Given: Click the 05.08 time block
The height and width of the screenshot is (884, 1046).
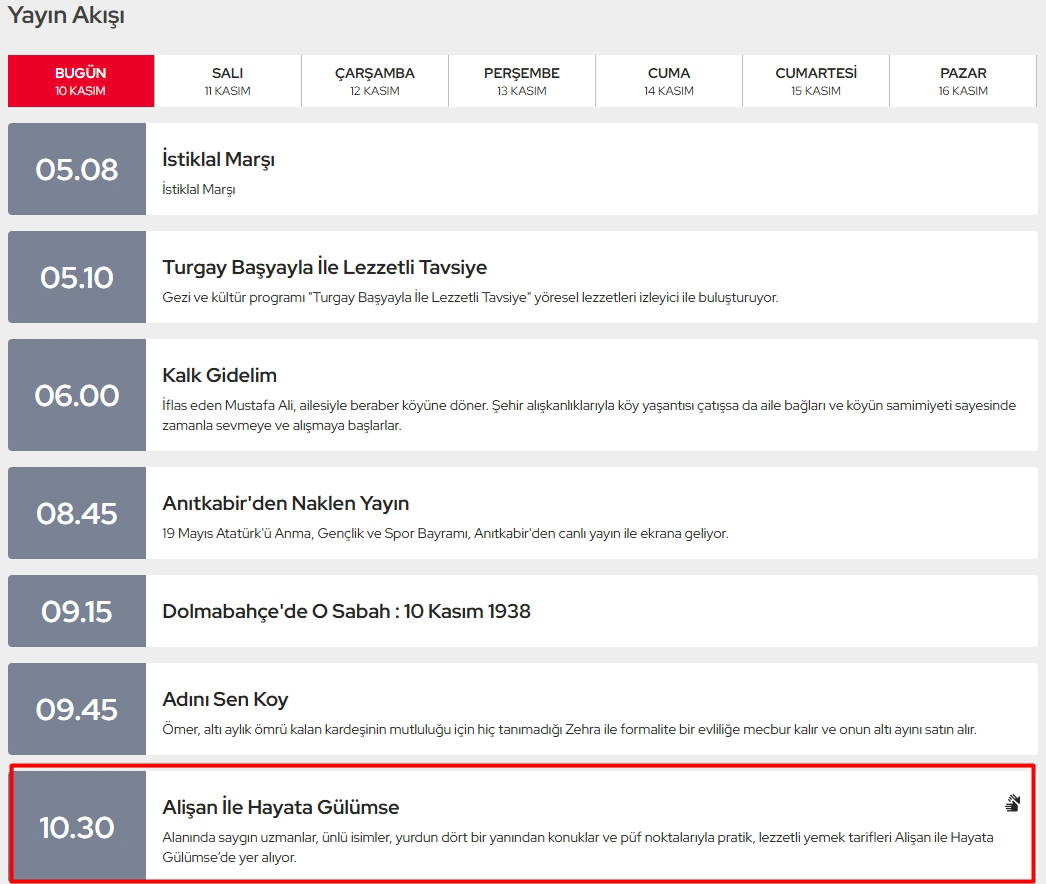Looking at the screenshot, I should 77,169.
